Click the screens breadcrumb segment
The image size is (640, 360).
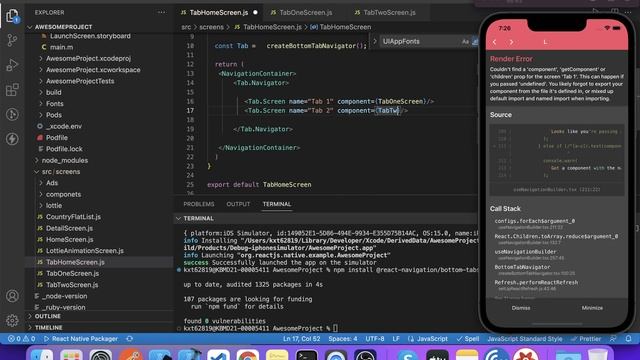[x=211, y=27]
